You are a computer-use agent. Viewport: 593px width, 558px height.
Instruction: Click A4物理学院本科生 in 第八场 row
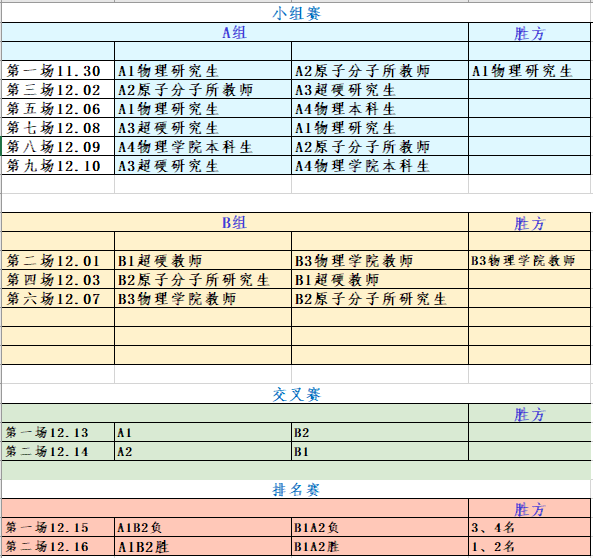tap(203, 146)
